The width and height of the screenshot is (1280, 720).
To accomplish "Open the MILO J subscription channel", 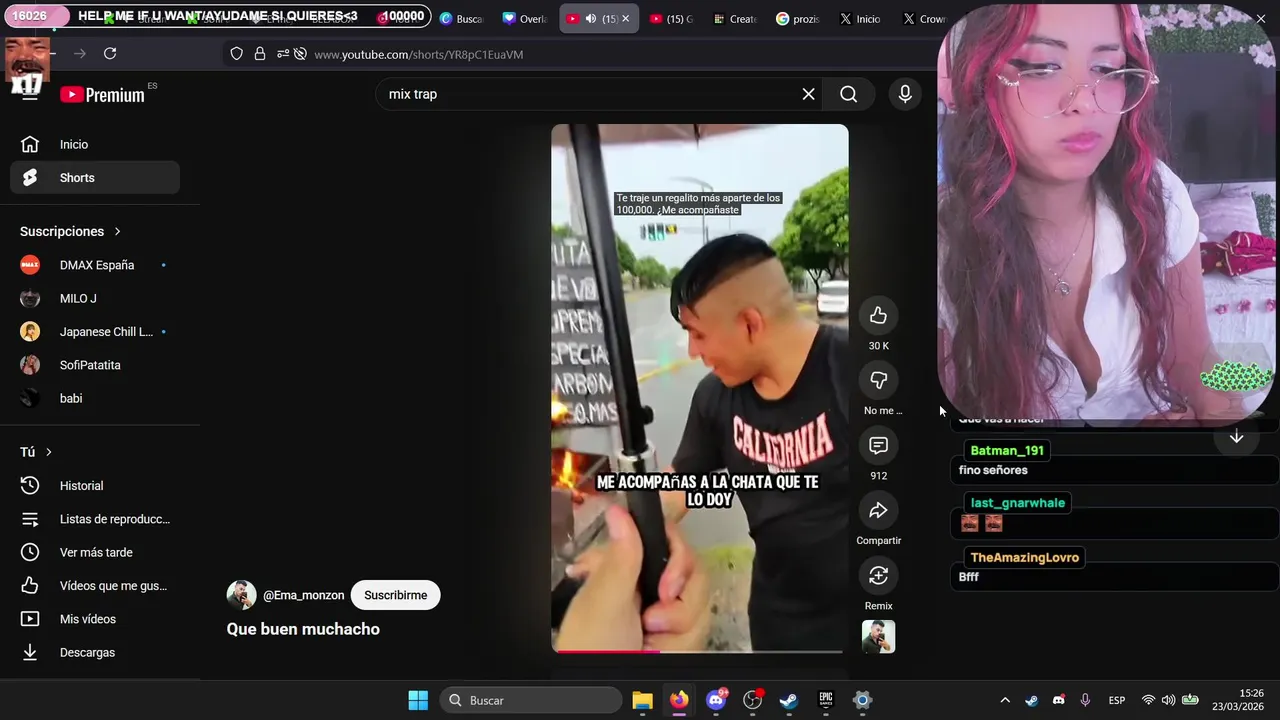I will click(x=95, y=298).
